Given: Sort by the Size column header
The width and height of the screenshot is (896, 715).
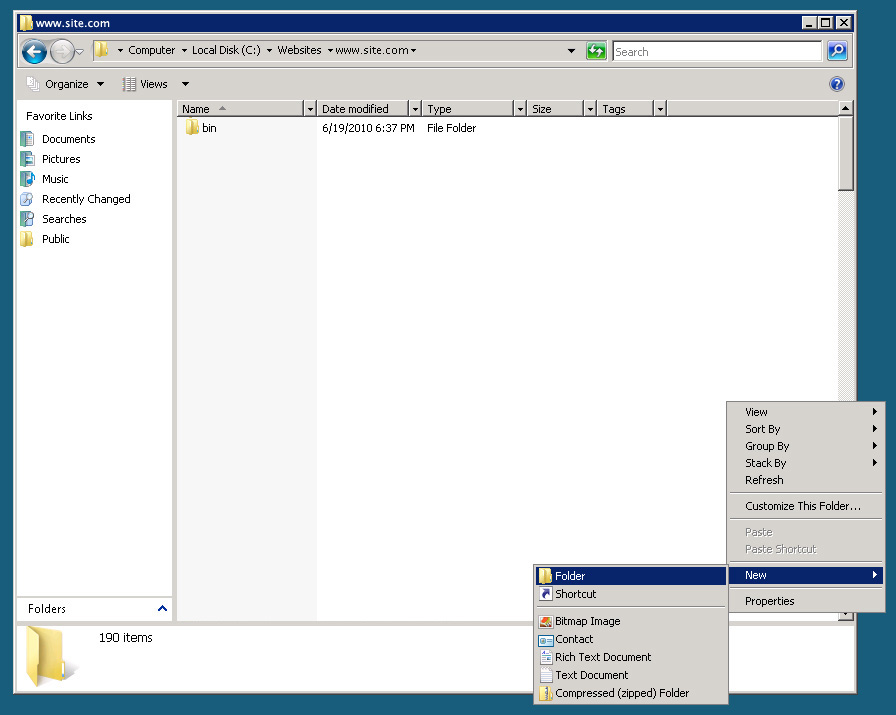Looking at the screenshot, I should 555,109.
